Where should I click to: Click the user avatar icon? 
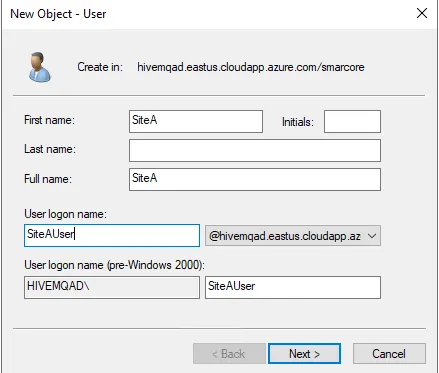pyautogui.click(x=39, y=67)
